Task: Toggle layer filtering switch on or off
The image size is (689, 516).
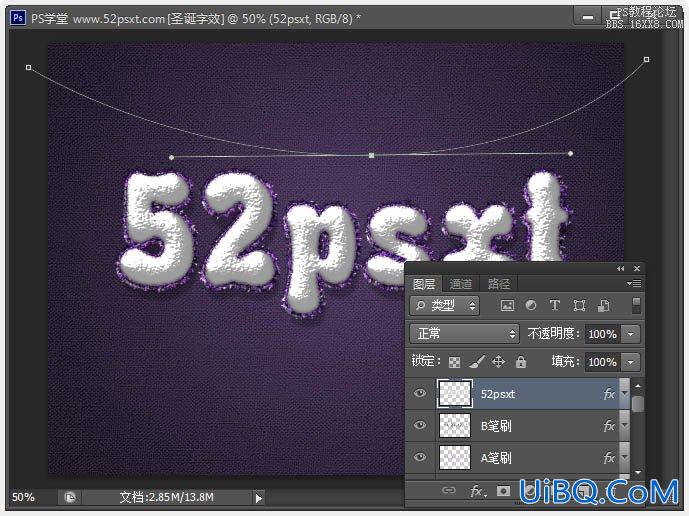Action: point(636,305)
